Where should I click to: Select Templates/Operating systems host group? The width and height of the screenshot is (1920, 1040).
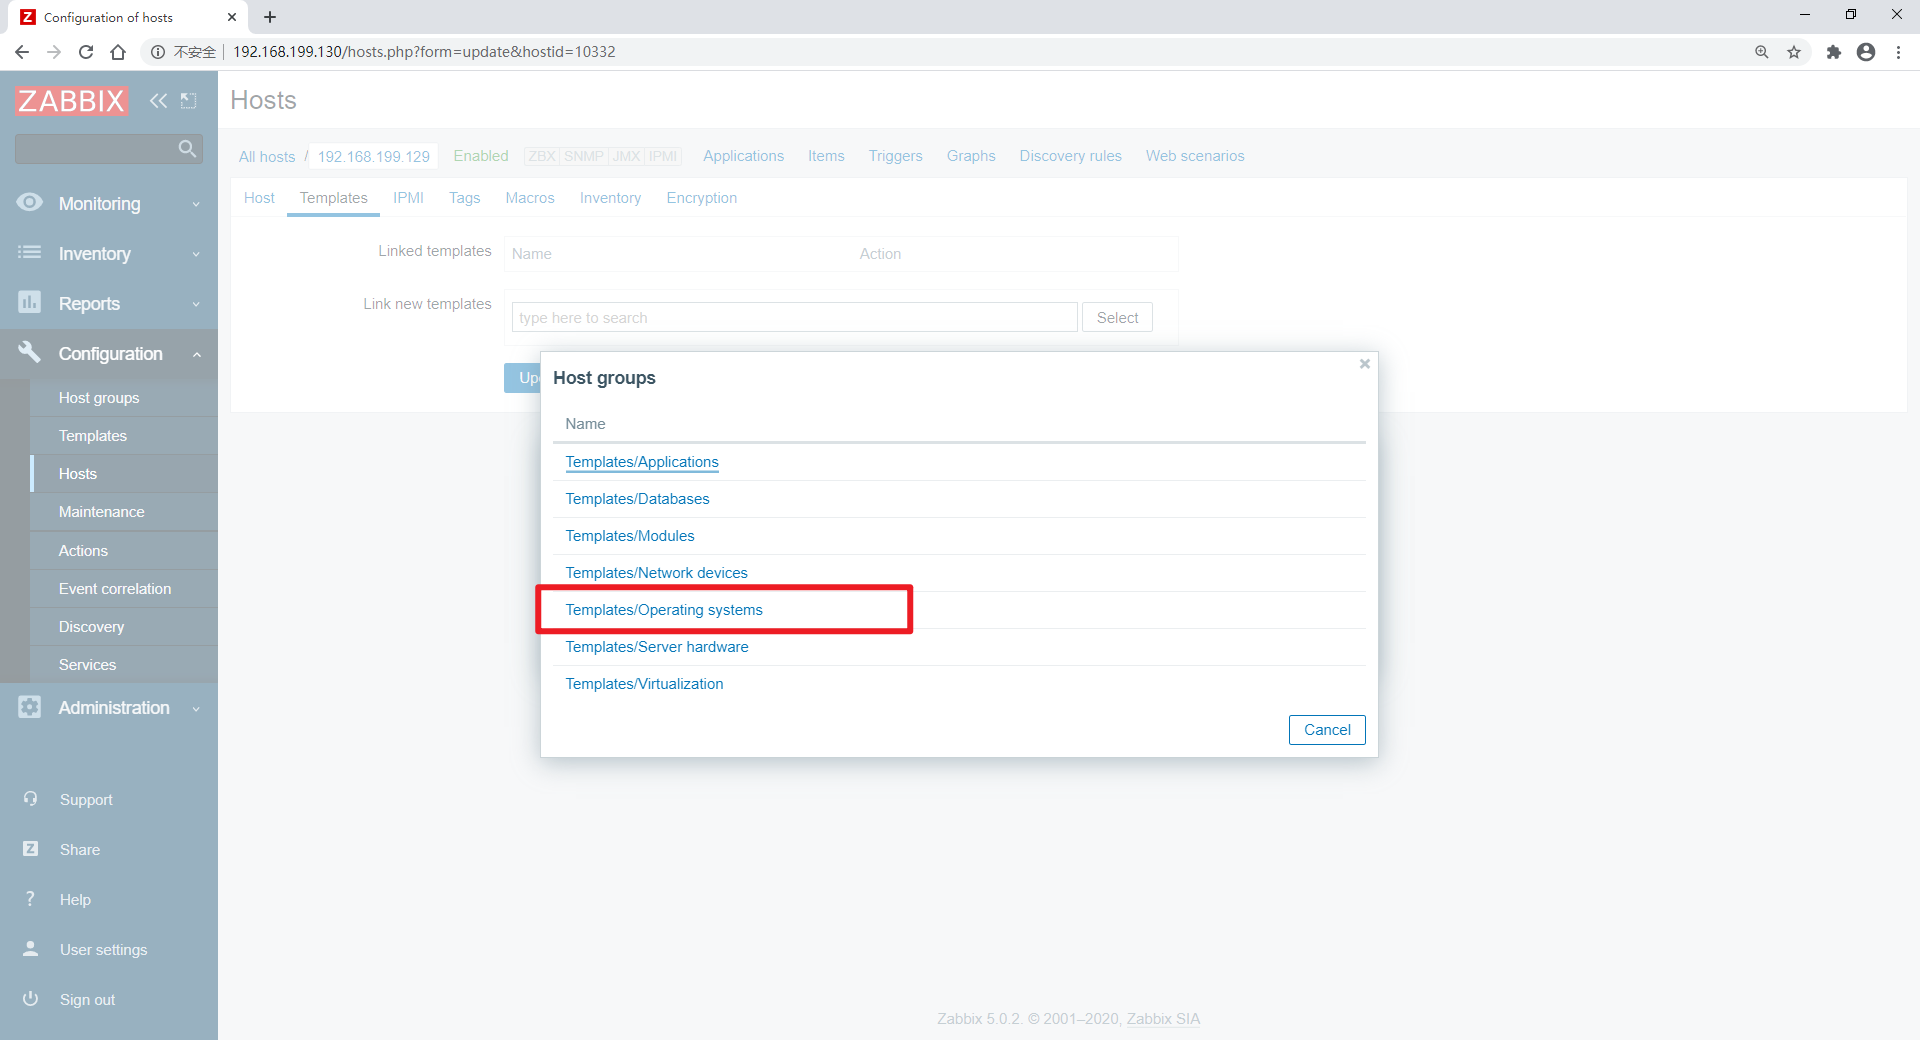(x=664, y=610)
